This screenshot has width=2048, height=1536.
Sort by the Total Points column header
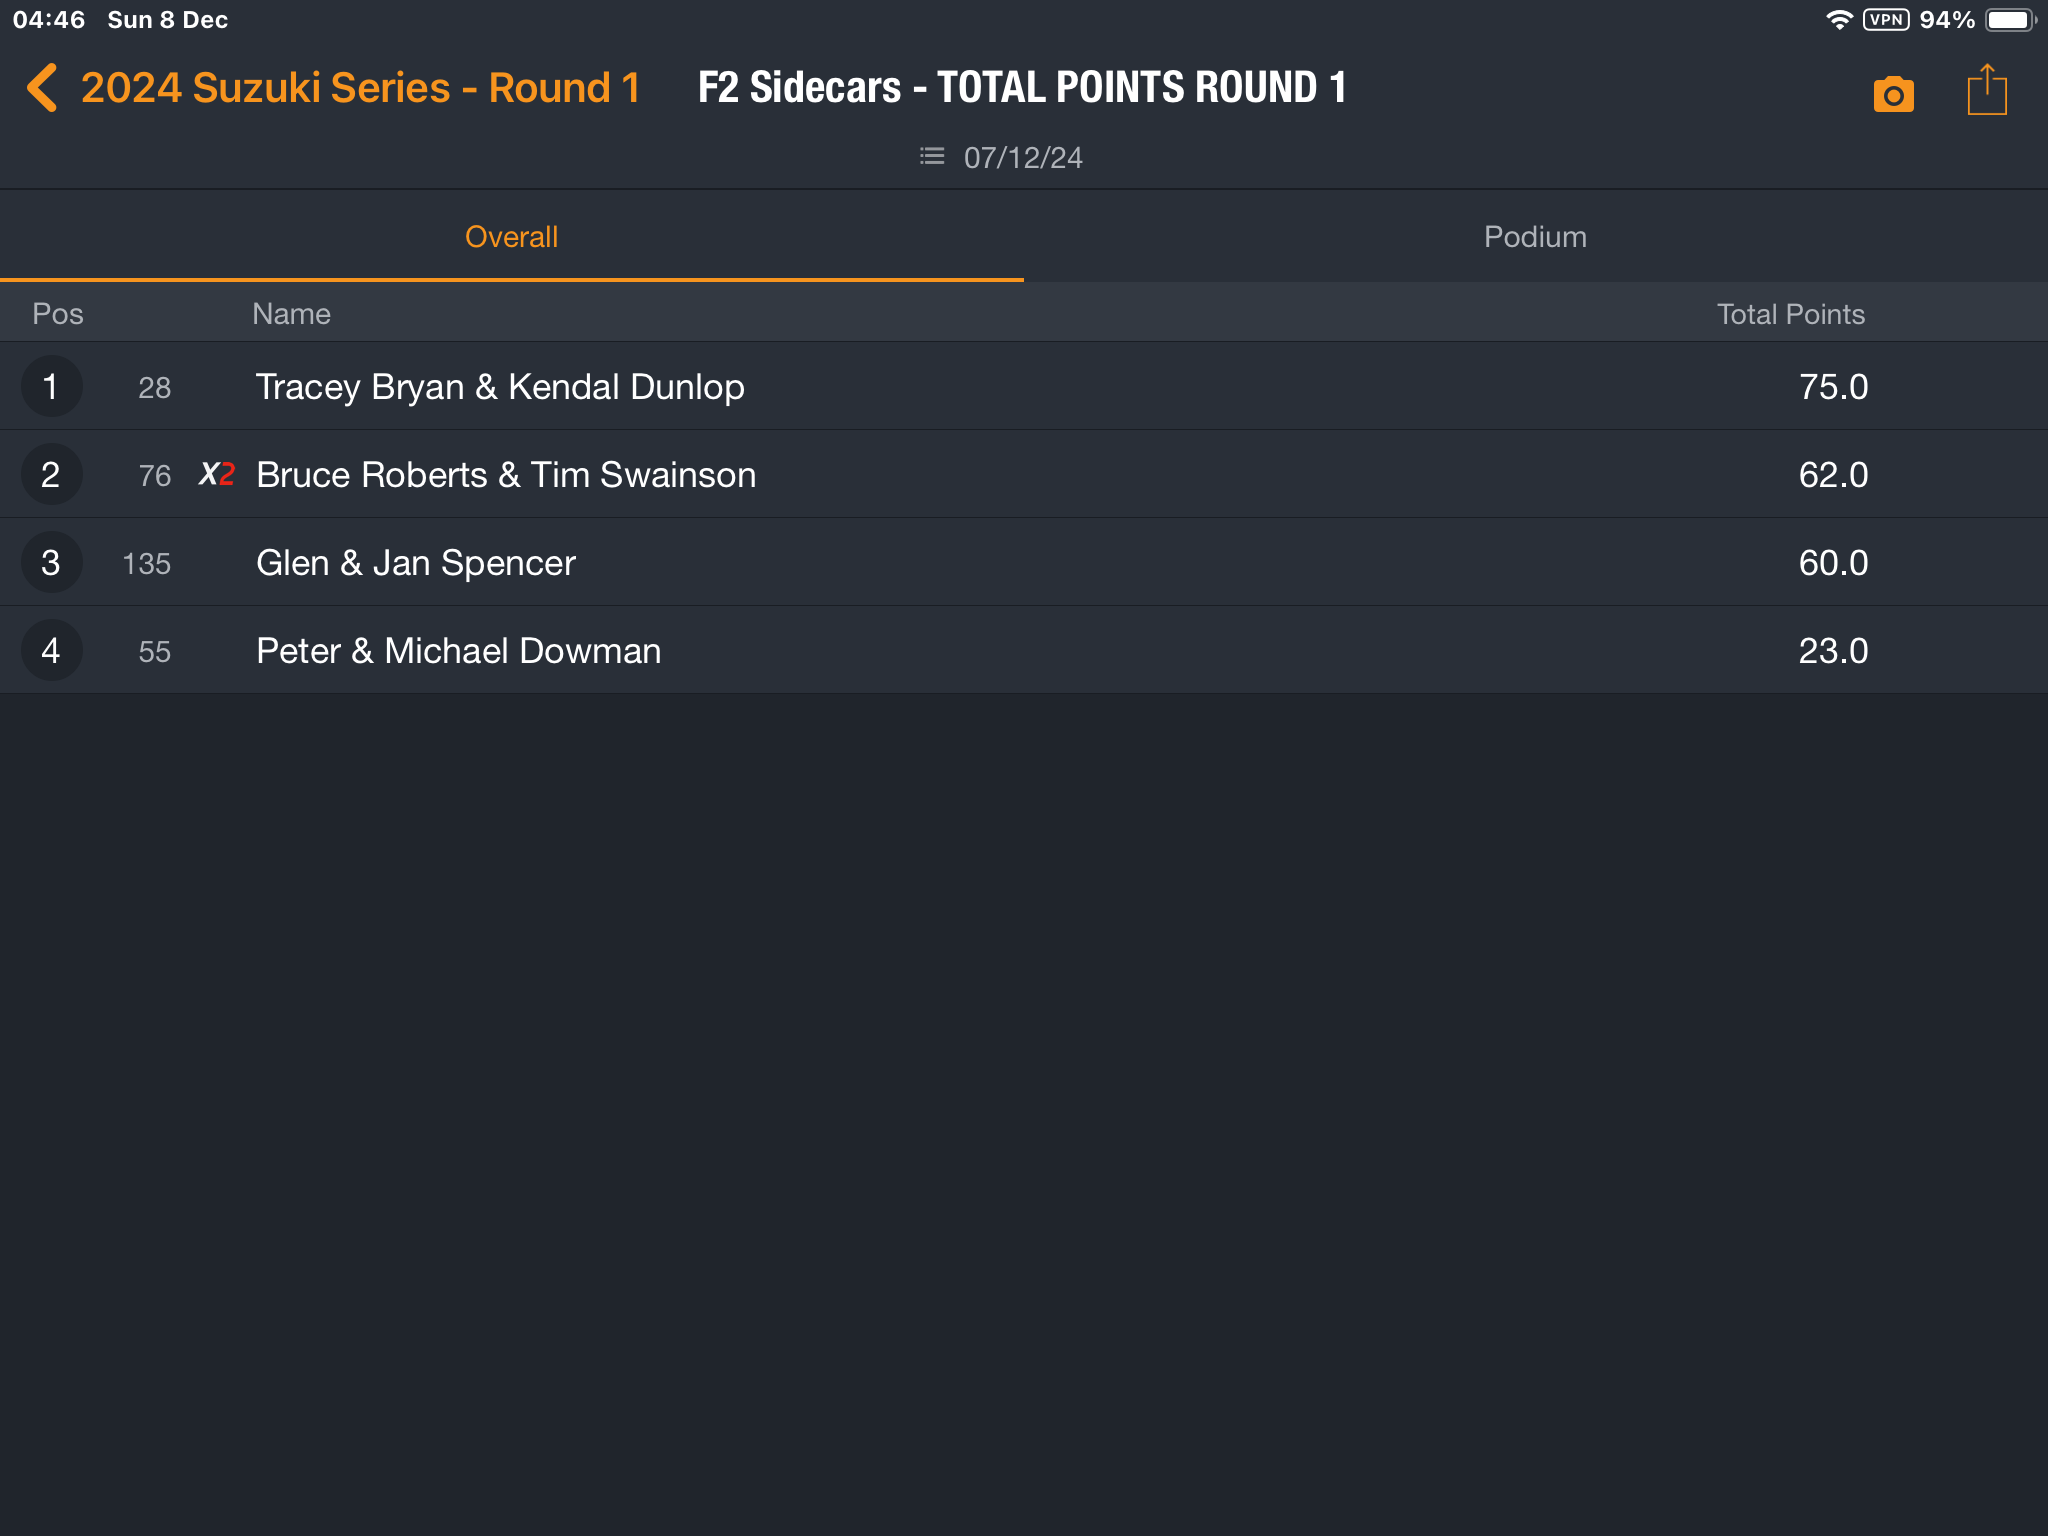(x=1790, y=314)
